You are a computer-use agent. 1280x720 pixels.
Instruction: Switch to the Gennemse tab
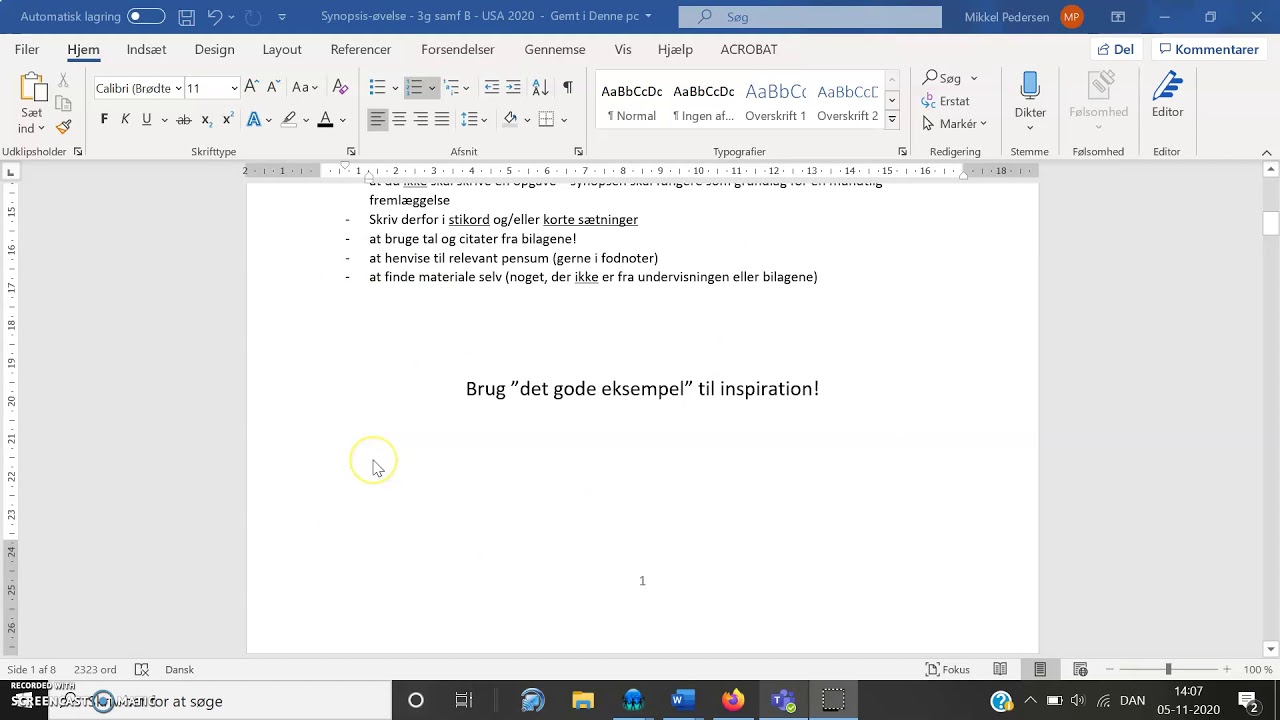click(x=555, y=50)
